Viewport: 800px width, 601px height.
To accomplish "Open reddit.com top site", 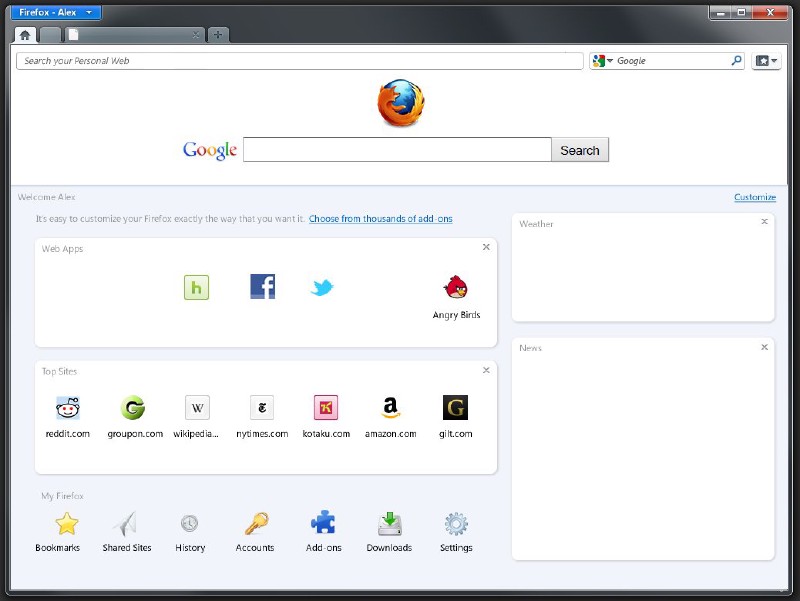I will coord(68,417).
